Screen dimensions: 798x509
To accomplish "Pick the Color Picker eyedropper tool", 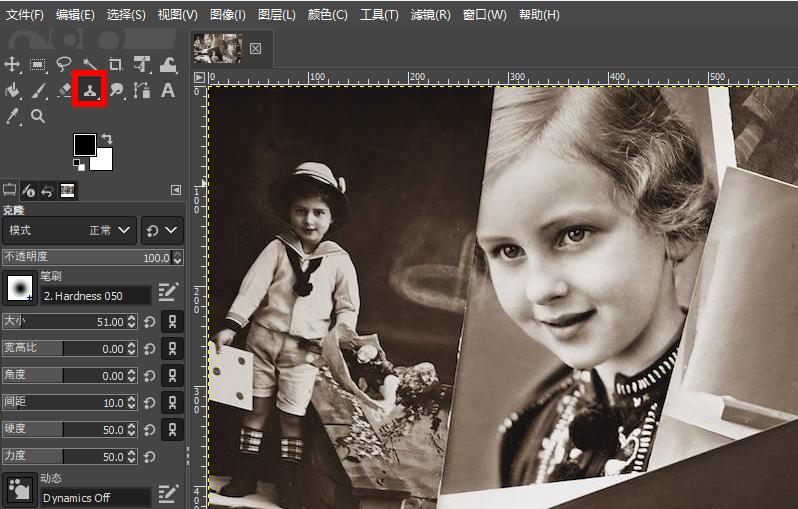I will [12, 116].
